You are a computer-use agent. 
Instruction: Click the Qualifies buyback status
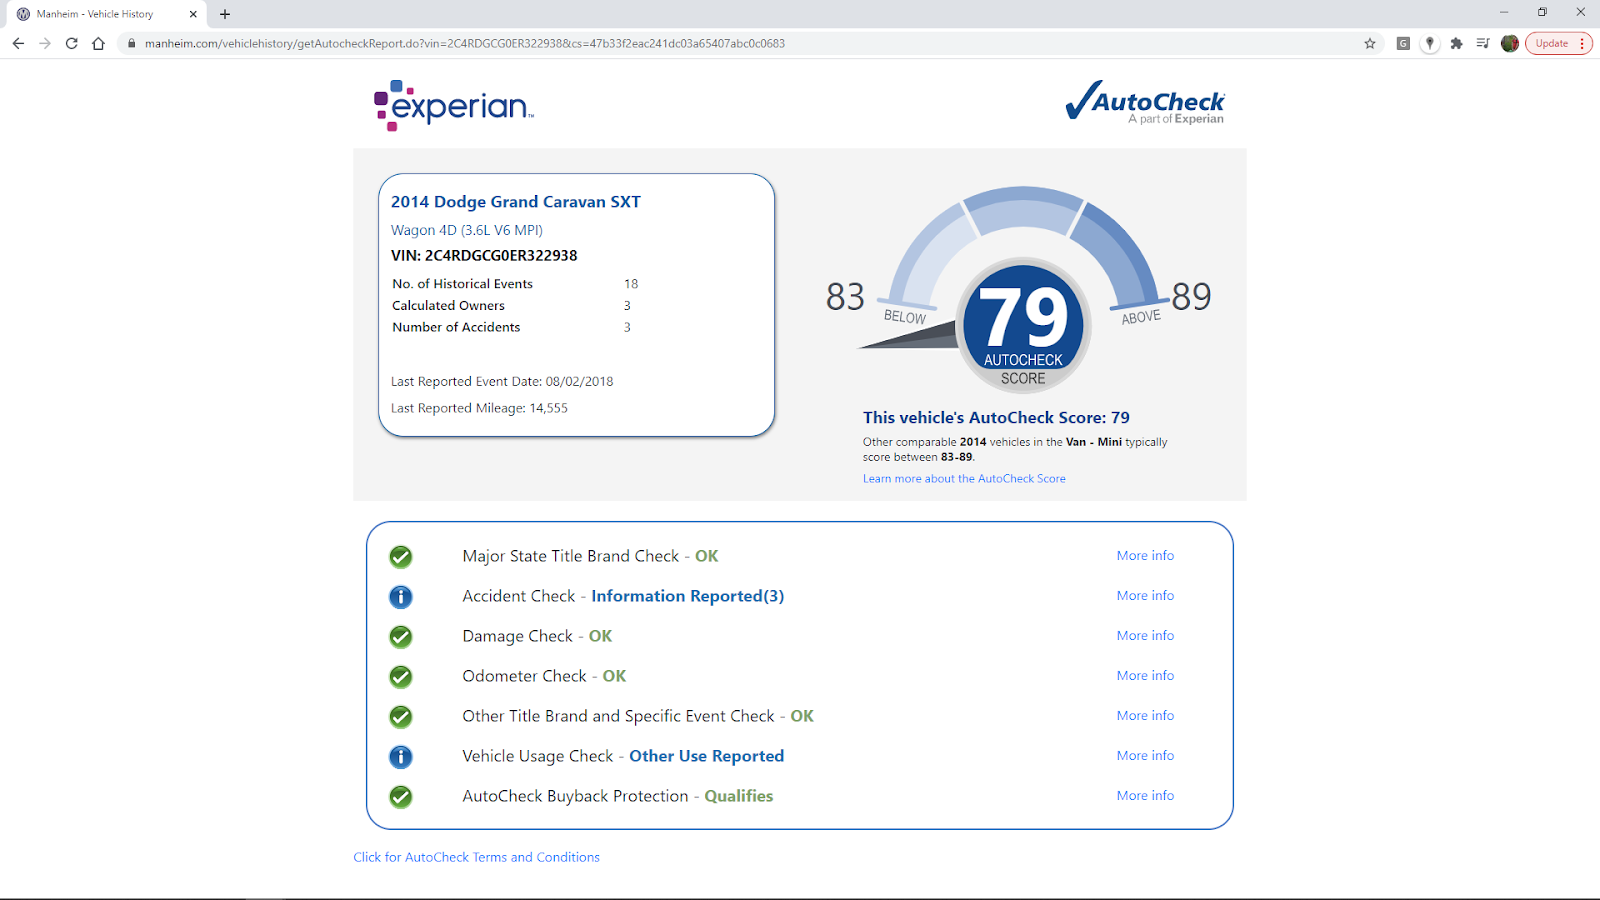point(739,796)
